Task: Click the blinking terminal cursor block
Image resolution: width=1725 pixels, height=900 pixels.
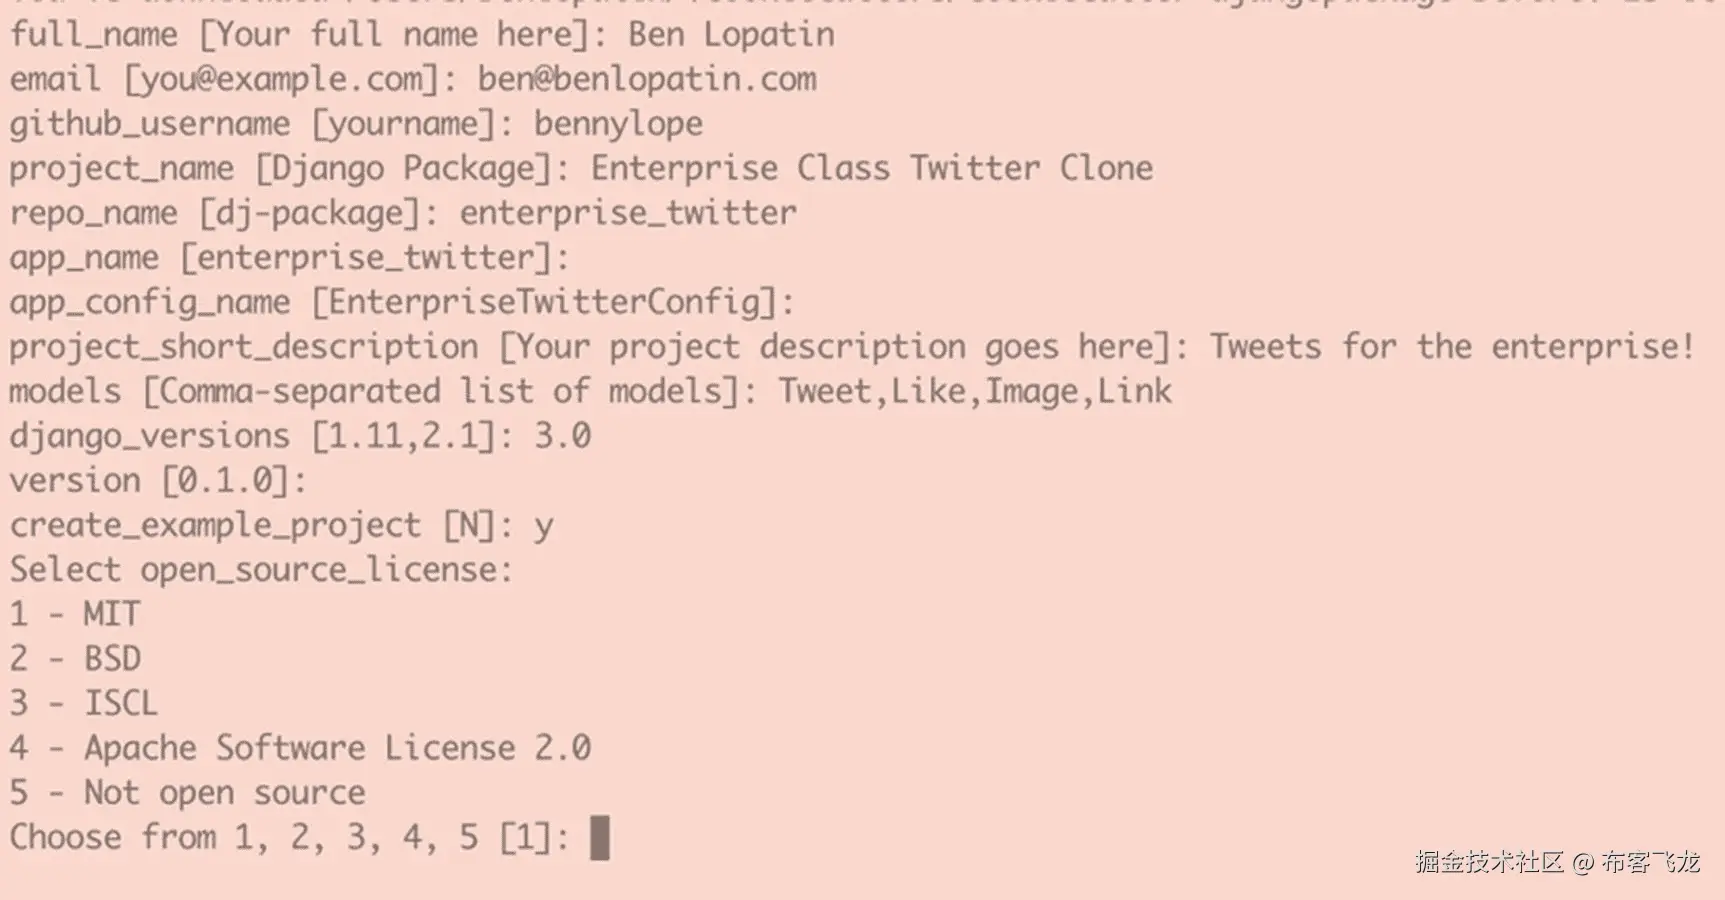Action: pyautogui.click(x=600, y=837)
